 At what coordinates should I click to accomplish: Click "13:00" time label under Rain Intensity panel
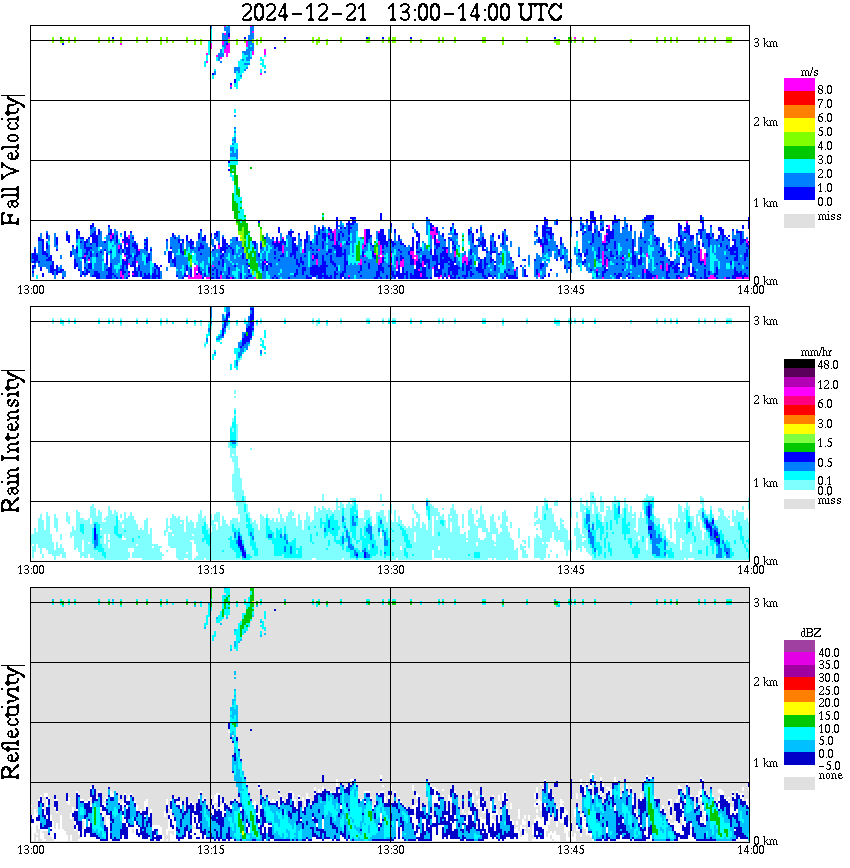pos(31,570)
